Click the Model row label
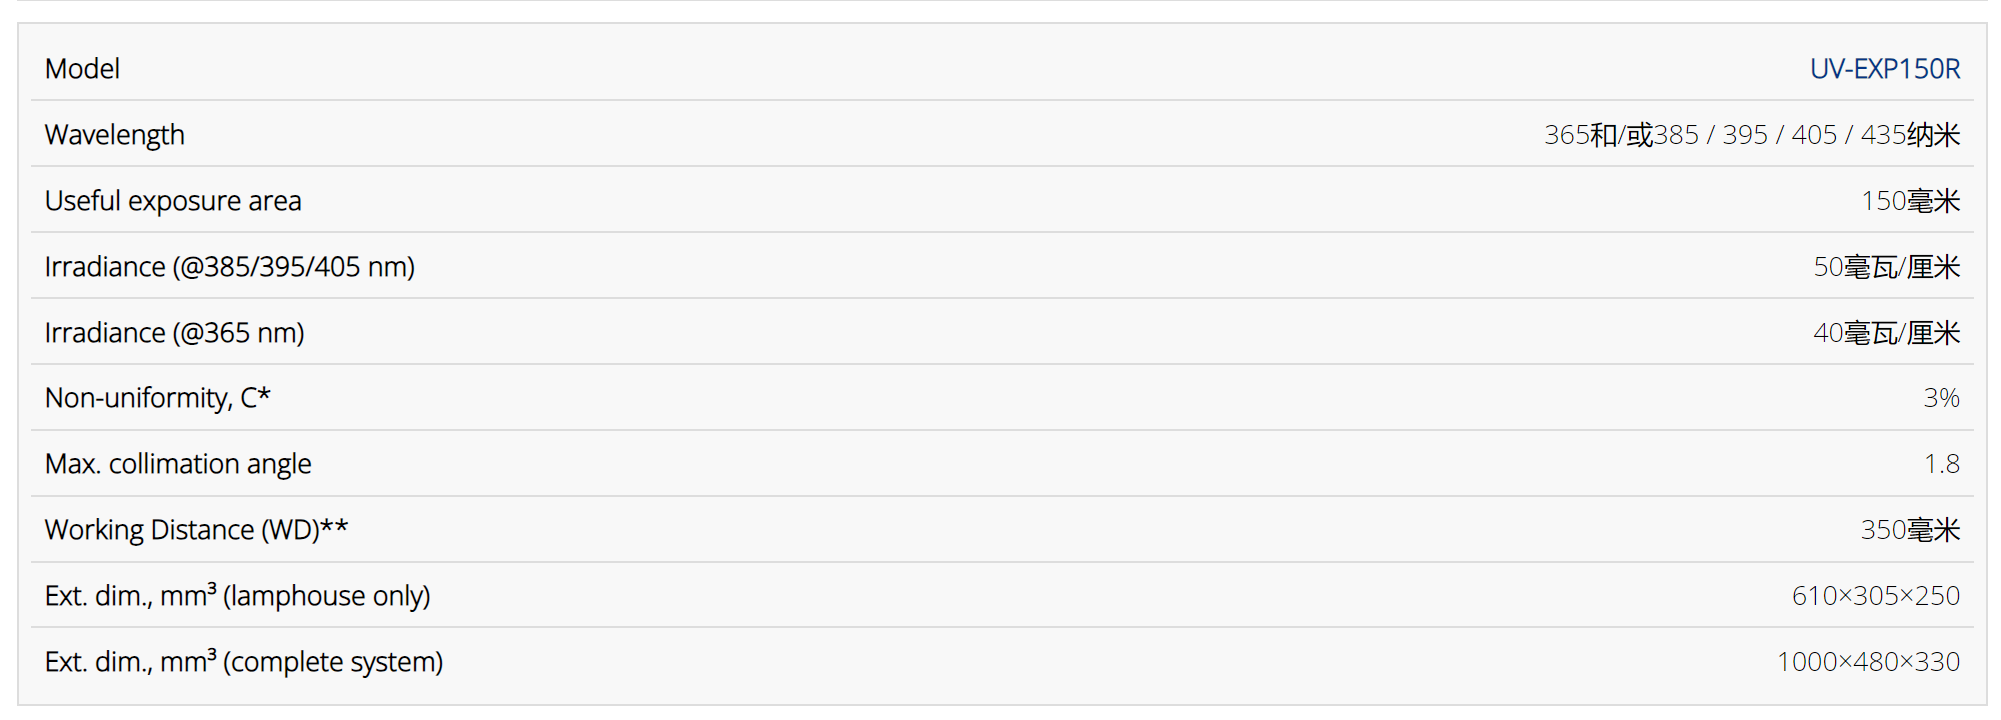This screenshot has height=720, width=2001. (82, 69)
